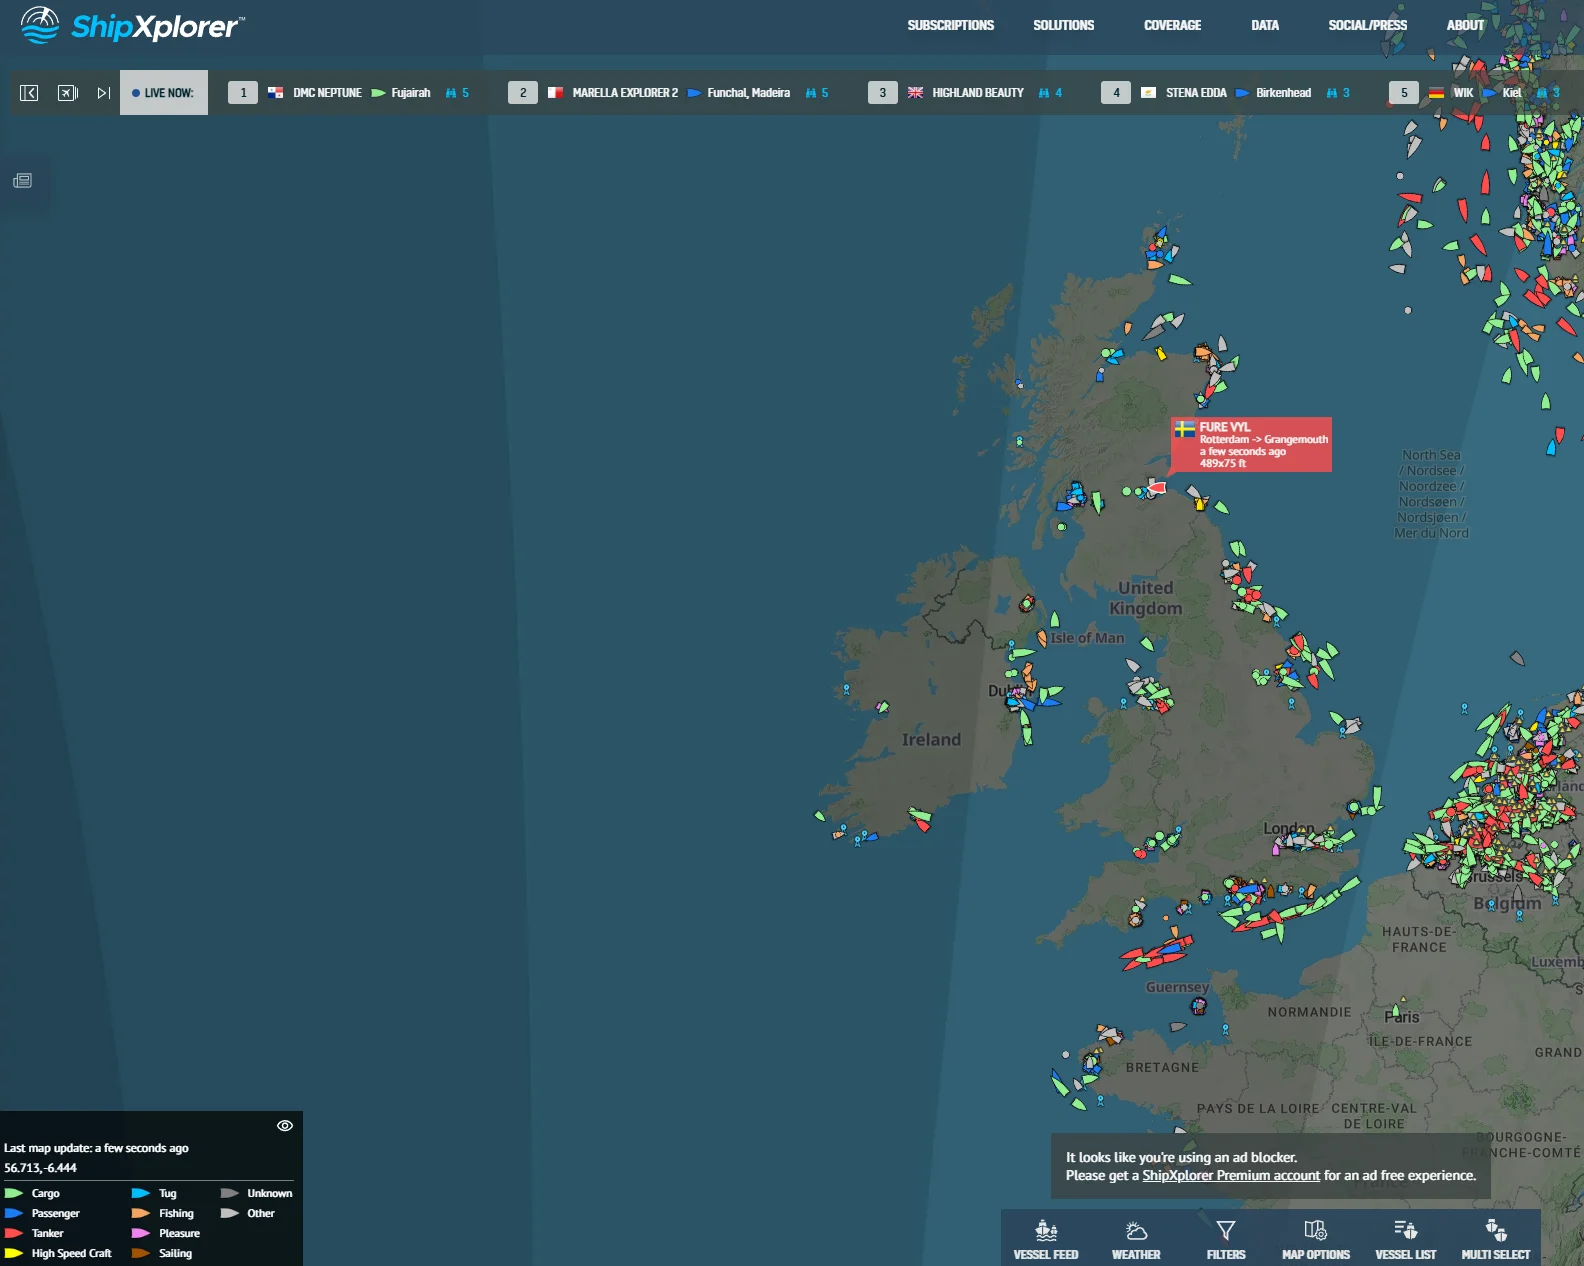This screenshot has height=1266, width=1584.
Task: Toggle the LIVE NOW indicator
Action: coord(164,93)
